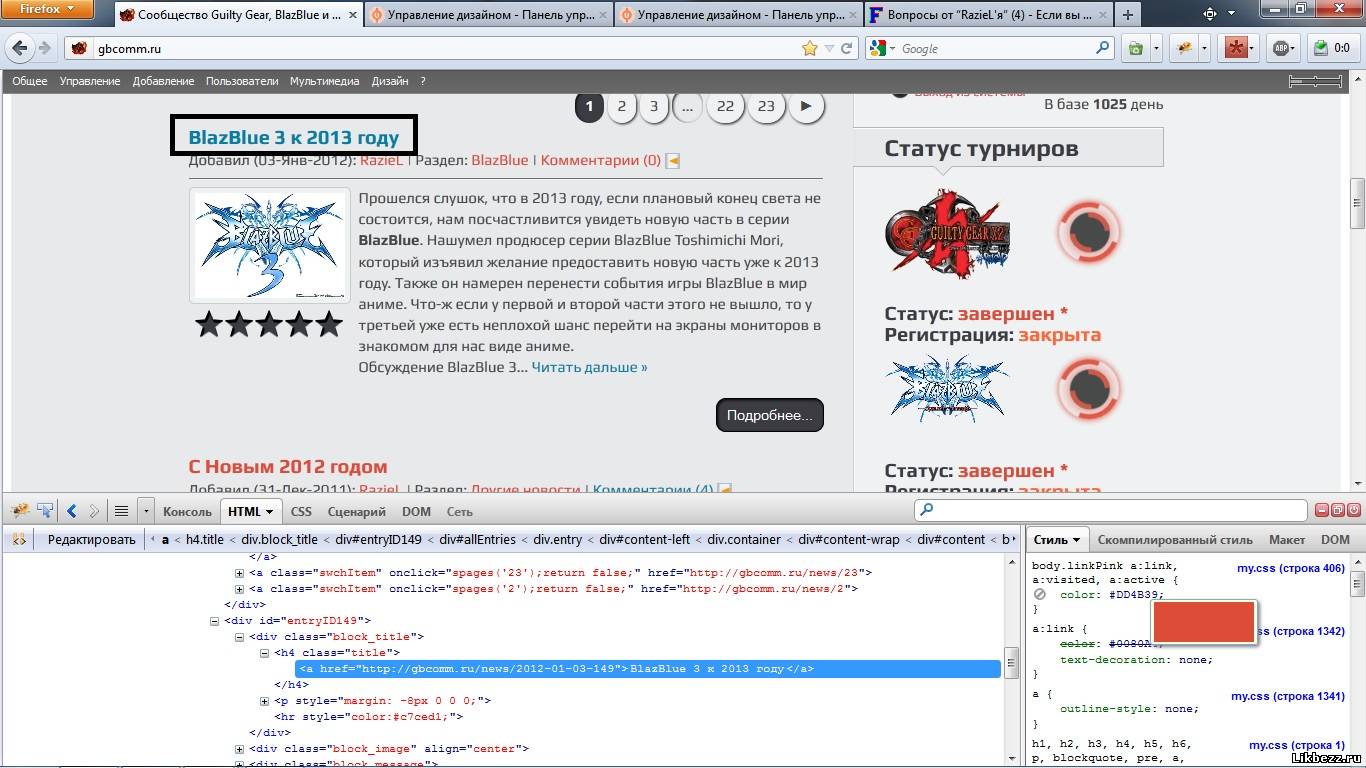This screenshot has height=768, width=1366.
Task: Open the Управление menu in the admin bar
Action: click(x=90, y=81)
